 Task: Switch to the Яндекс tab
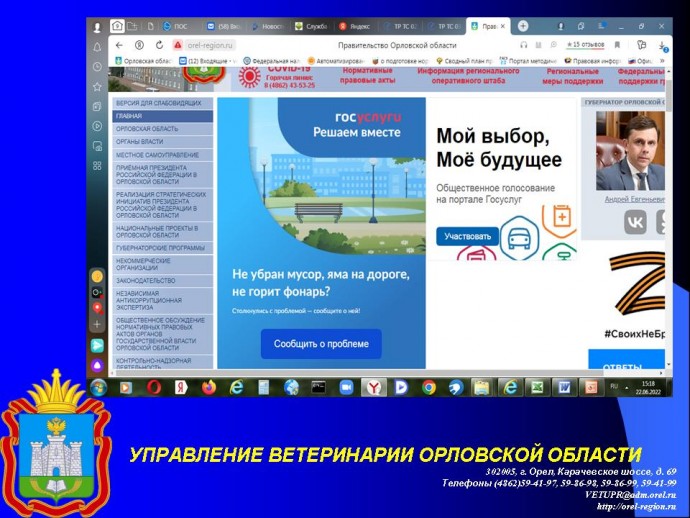click(356, 26)
